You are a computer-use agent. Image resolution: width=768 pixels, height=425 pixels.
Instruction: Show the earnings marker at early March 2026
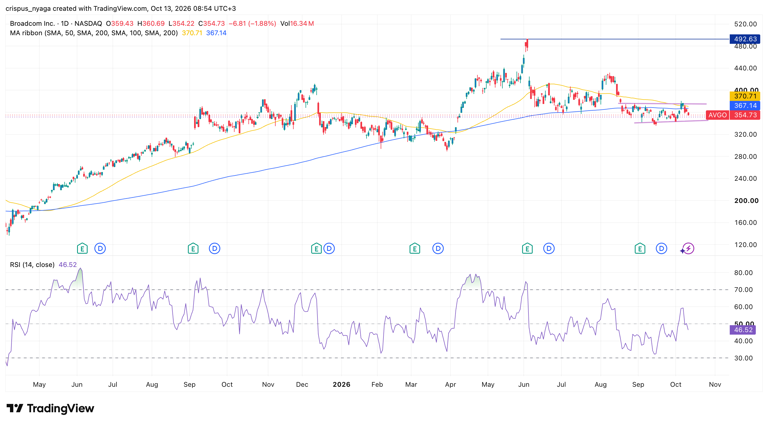point(414,249)
